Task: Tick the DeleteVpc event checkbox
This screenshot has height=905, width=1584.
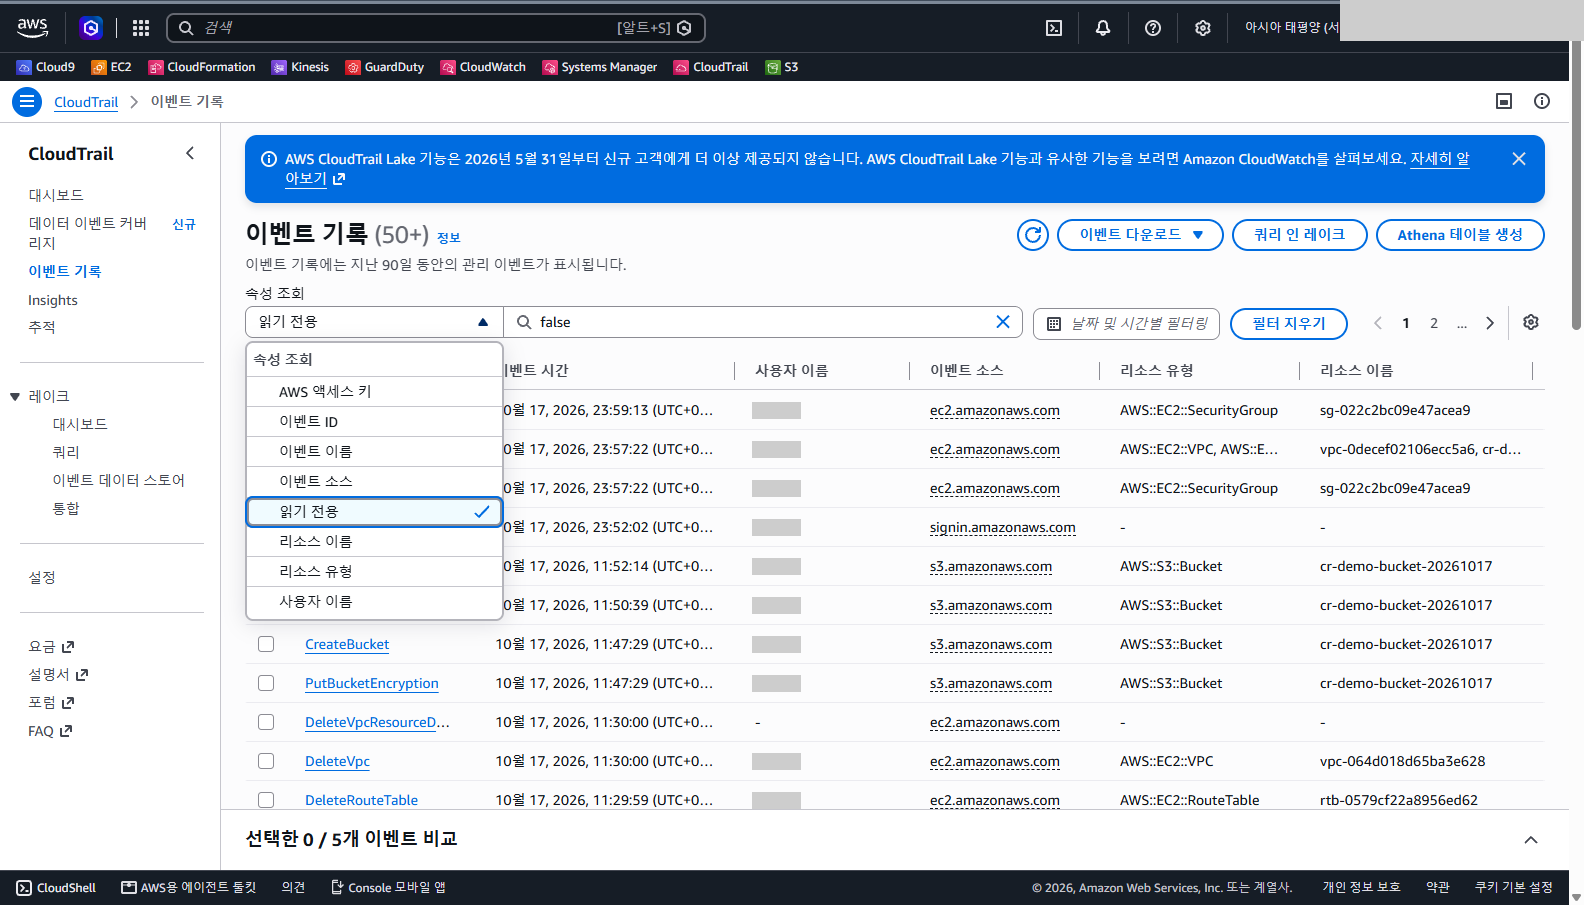Action: point(266,761)
